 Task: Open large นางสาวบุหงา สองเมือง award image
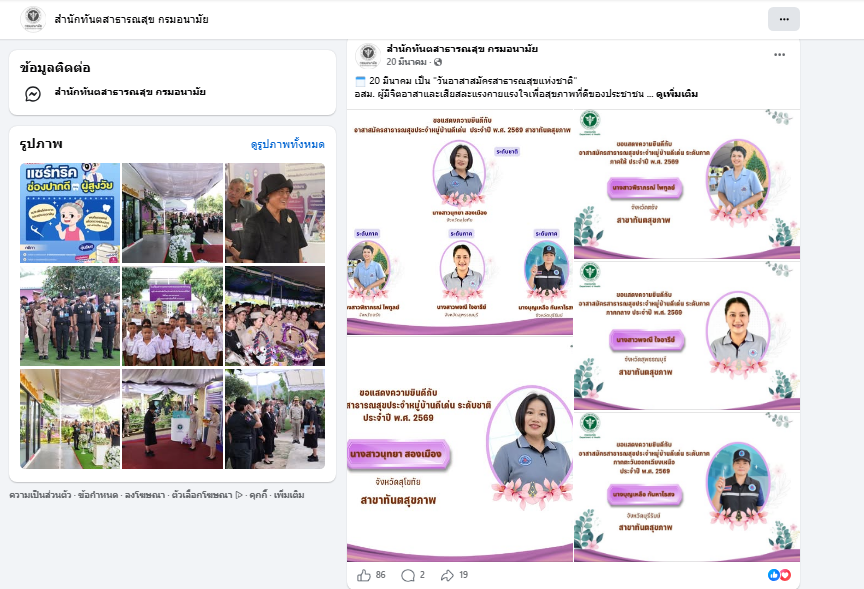click(x=460, y=448)
